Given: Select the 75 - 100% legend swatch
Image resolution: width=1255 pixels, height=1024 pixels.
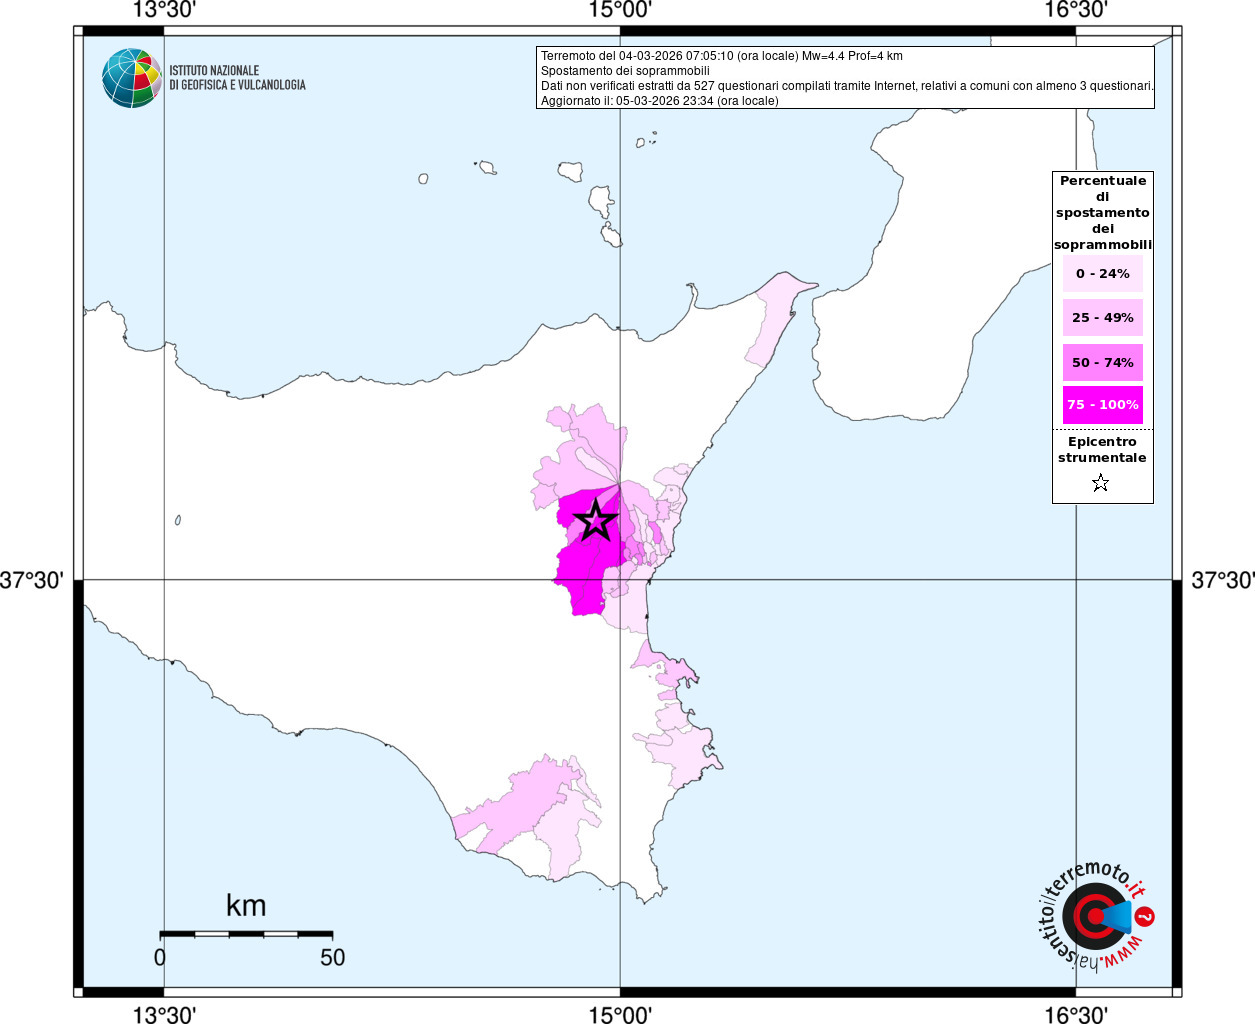Looking at the screenshot, I should point(1103,405).
